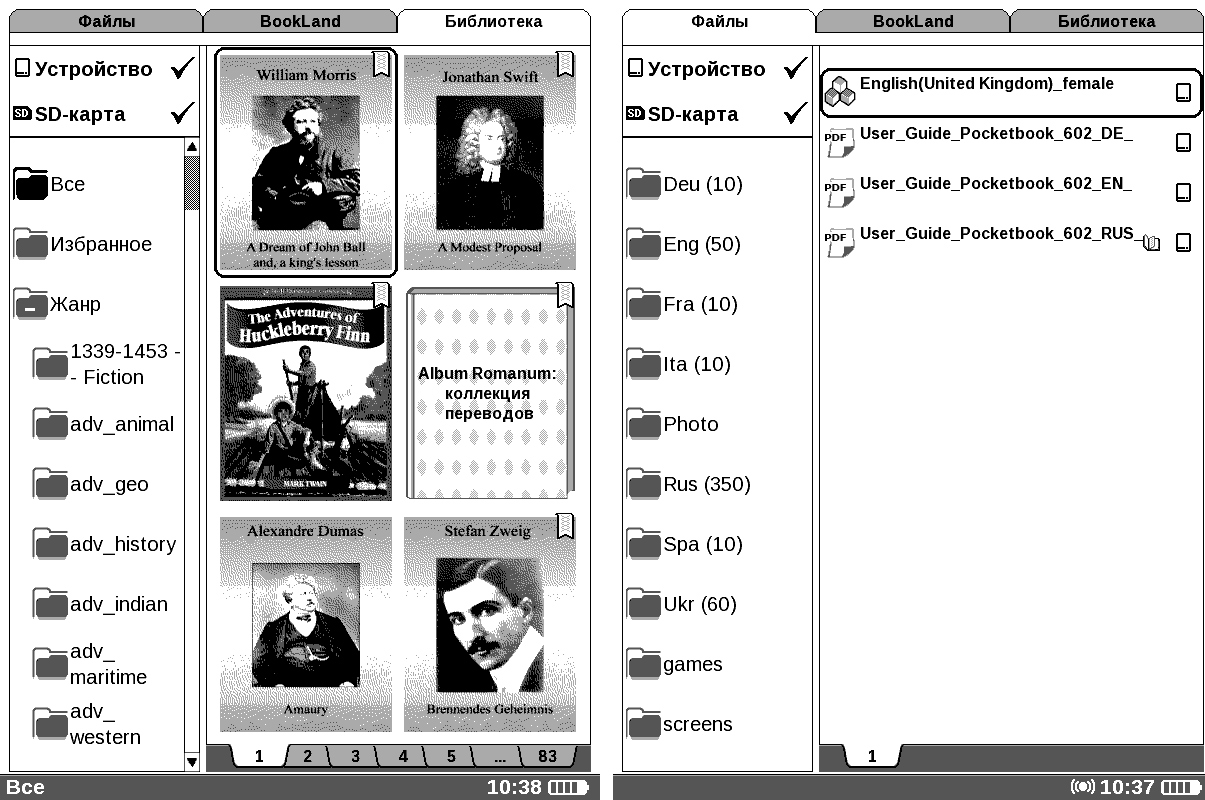Click the folder icon beside Ukr (60)

(644, 605)
